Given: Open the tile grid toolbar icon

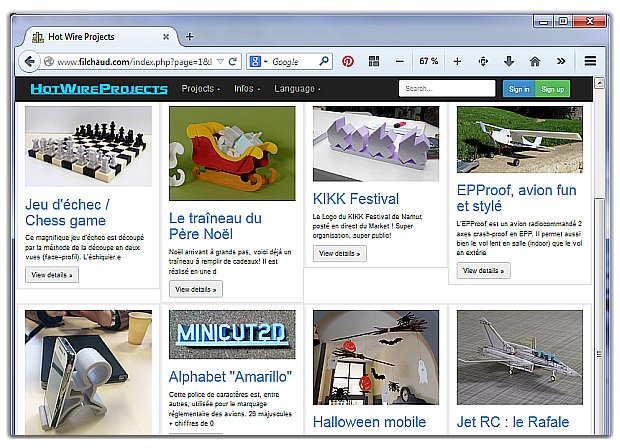Looking at the screenshot, I should click(x=374, y=61).
